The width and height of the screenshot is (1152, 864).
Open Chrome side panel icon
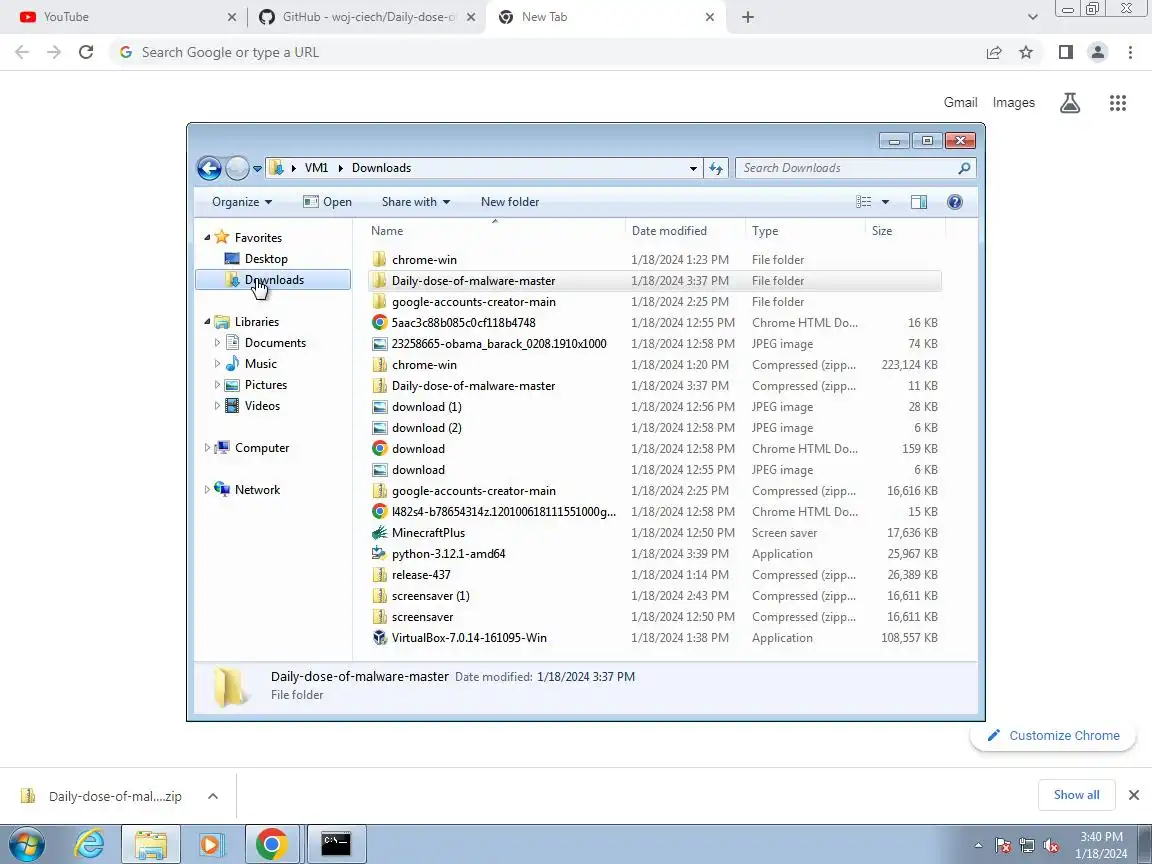[x=1065, y=52]
